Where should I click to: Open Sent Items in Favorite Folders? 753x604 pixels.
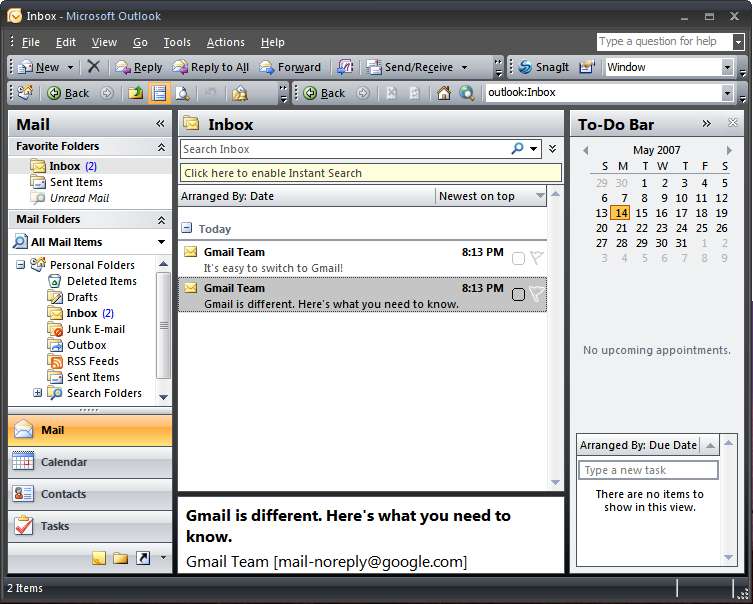coord(66,182)
